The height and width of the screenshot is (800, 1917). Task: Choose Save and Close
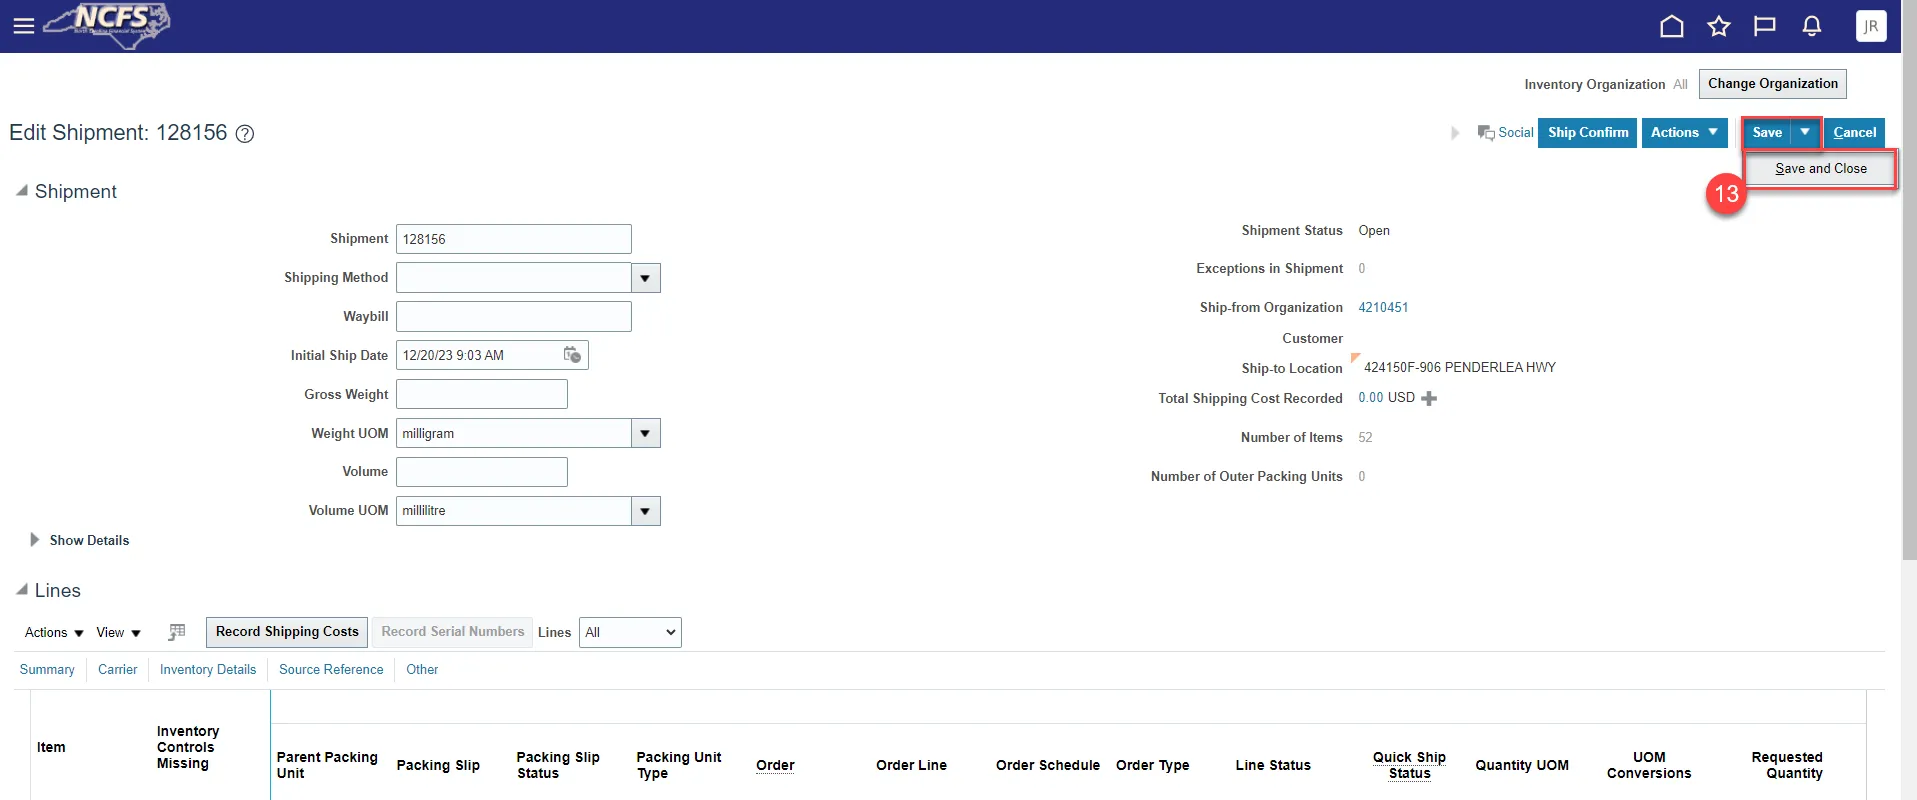pyautogui.click(x=1821, y=169)
